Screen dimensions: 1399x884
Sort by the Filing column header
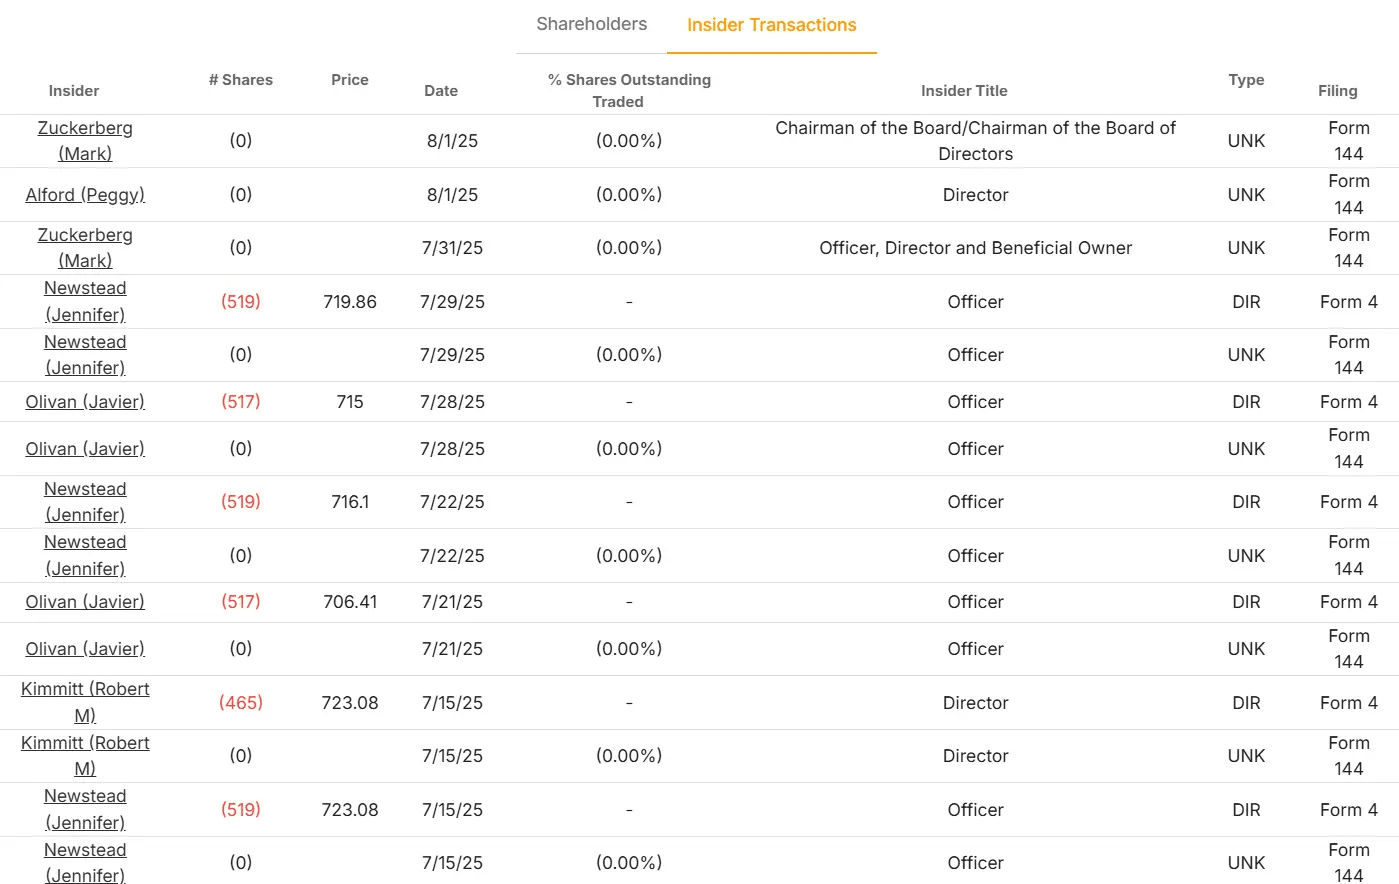click(1337, 90)
